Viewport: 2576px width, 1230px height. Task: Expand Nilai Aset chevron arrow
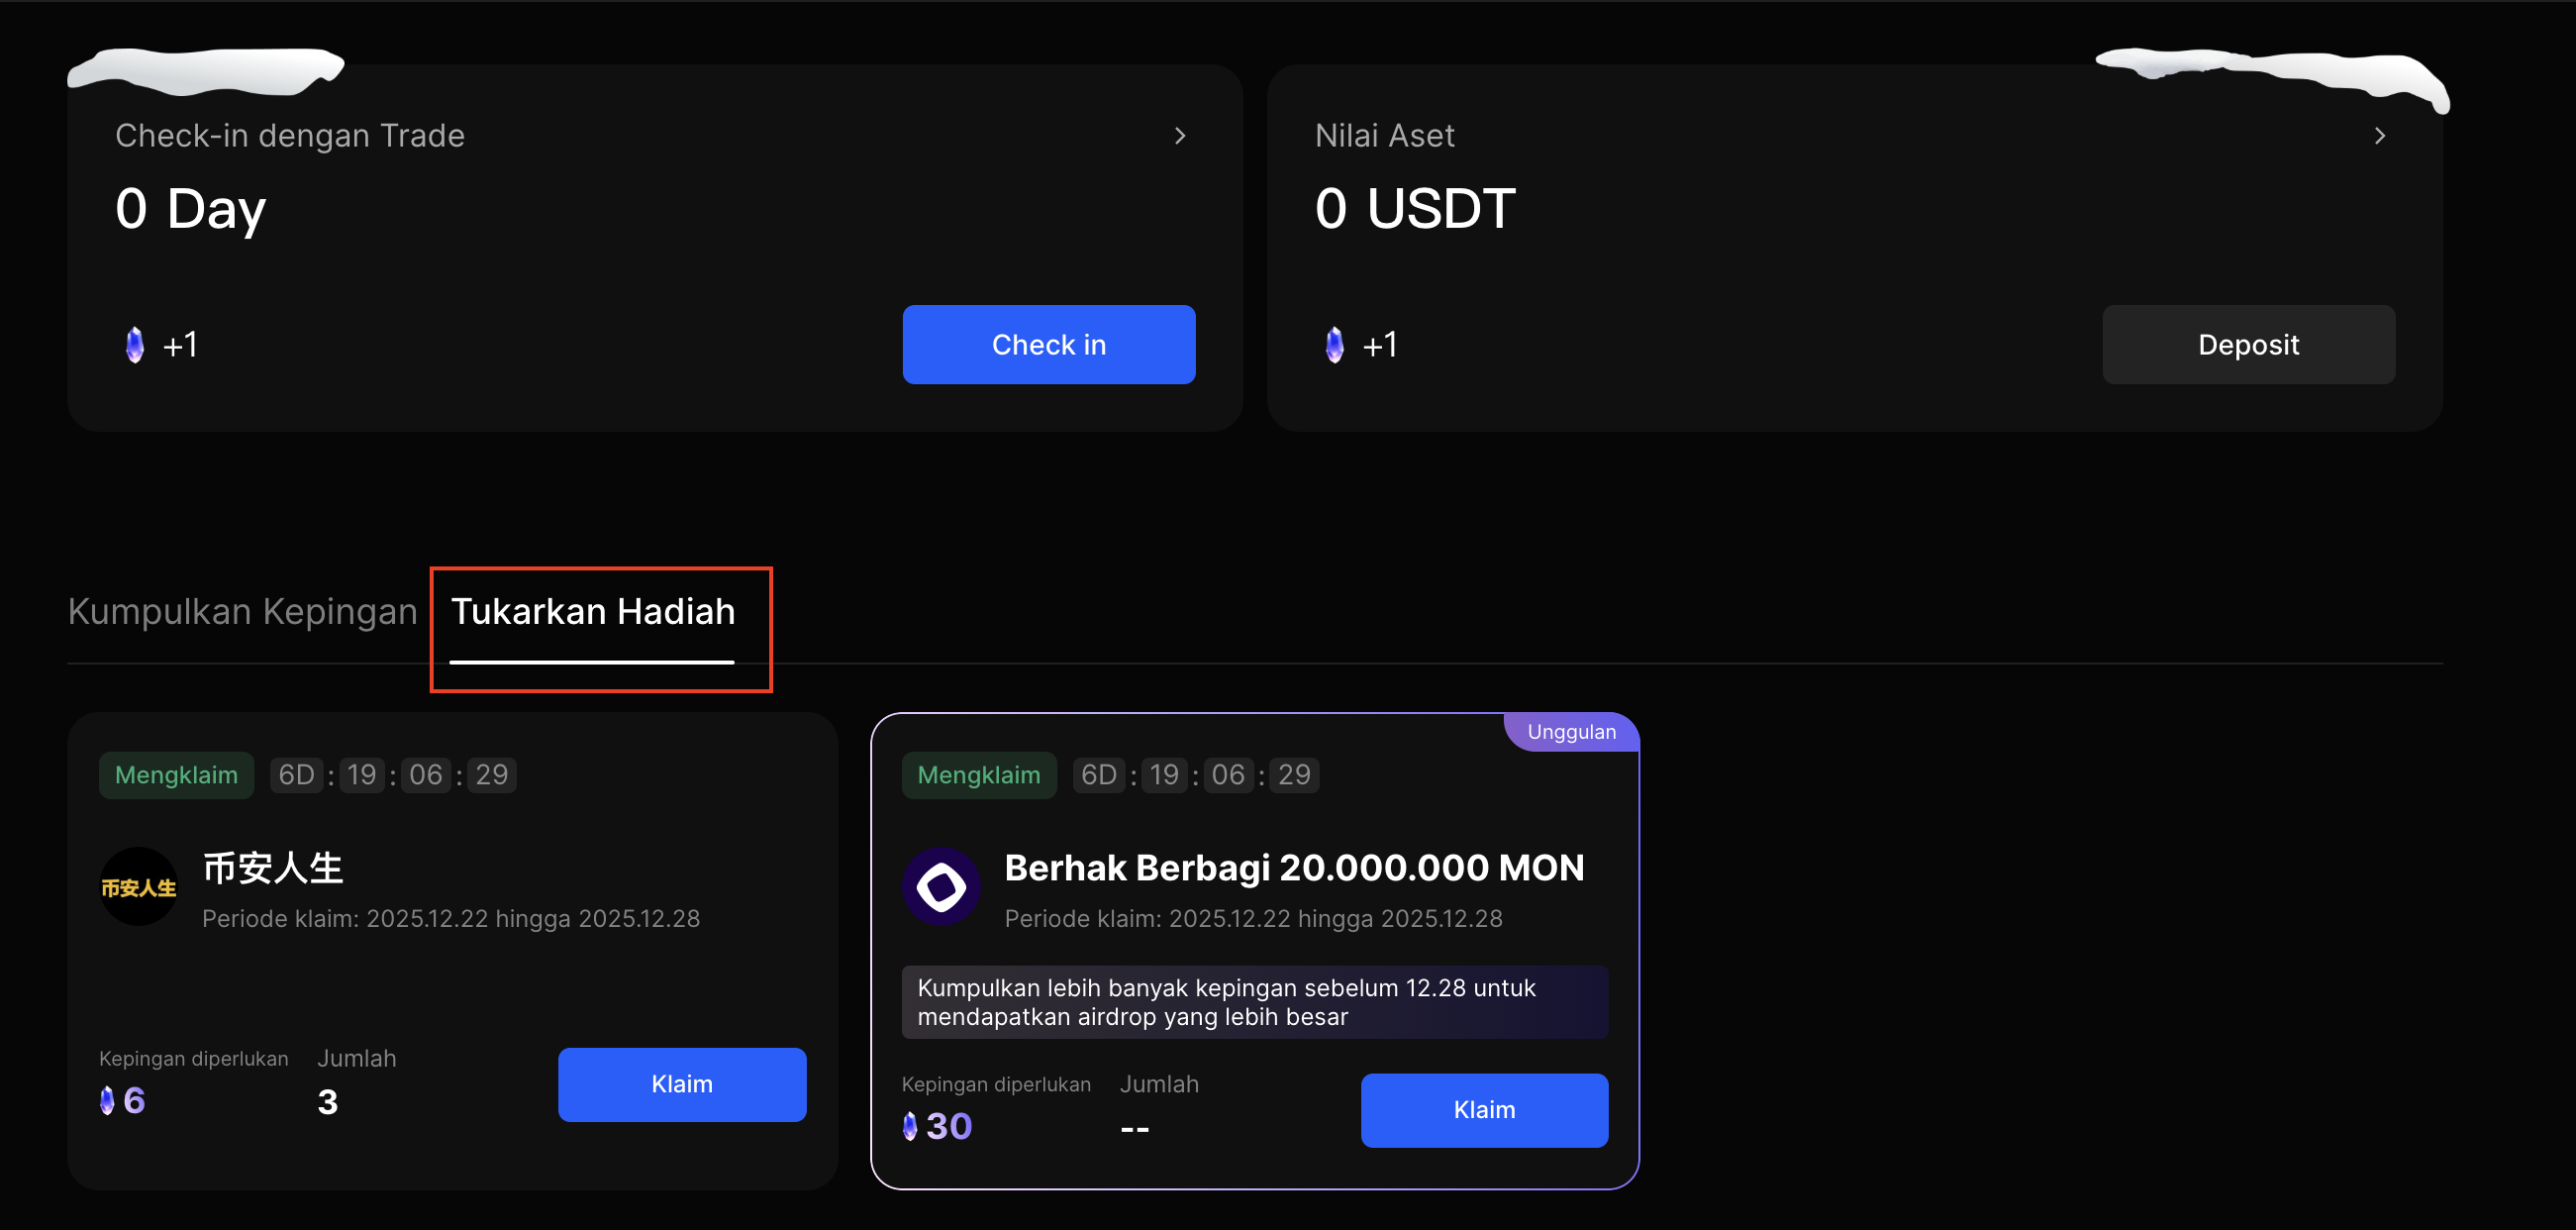[2379, 136]
